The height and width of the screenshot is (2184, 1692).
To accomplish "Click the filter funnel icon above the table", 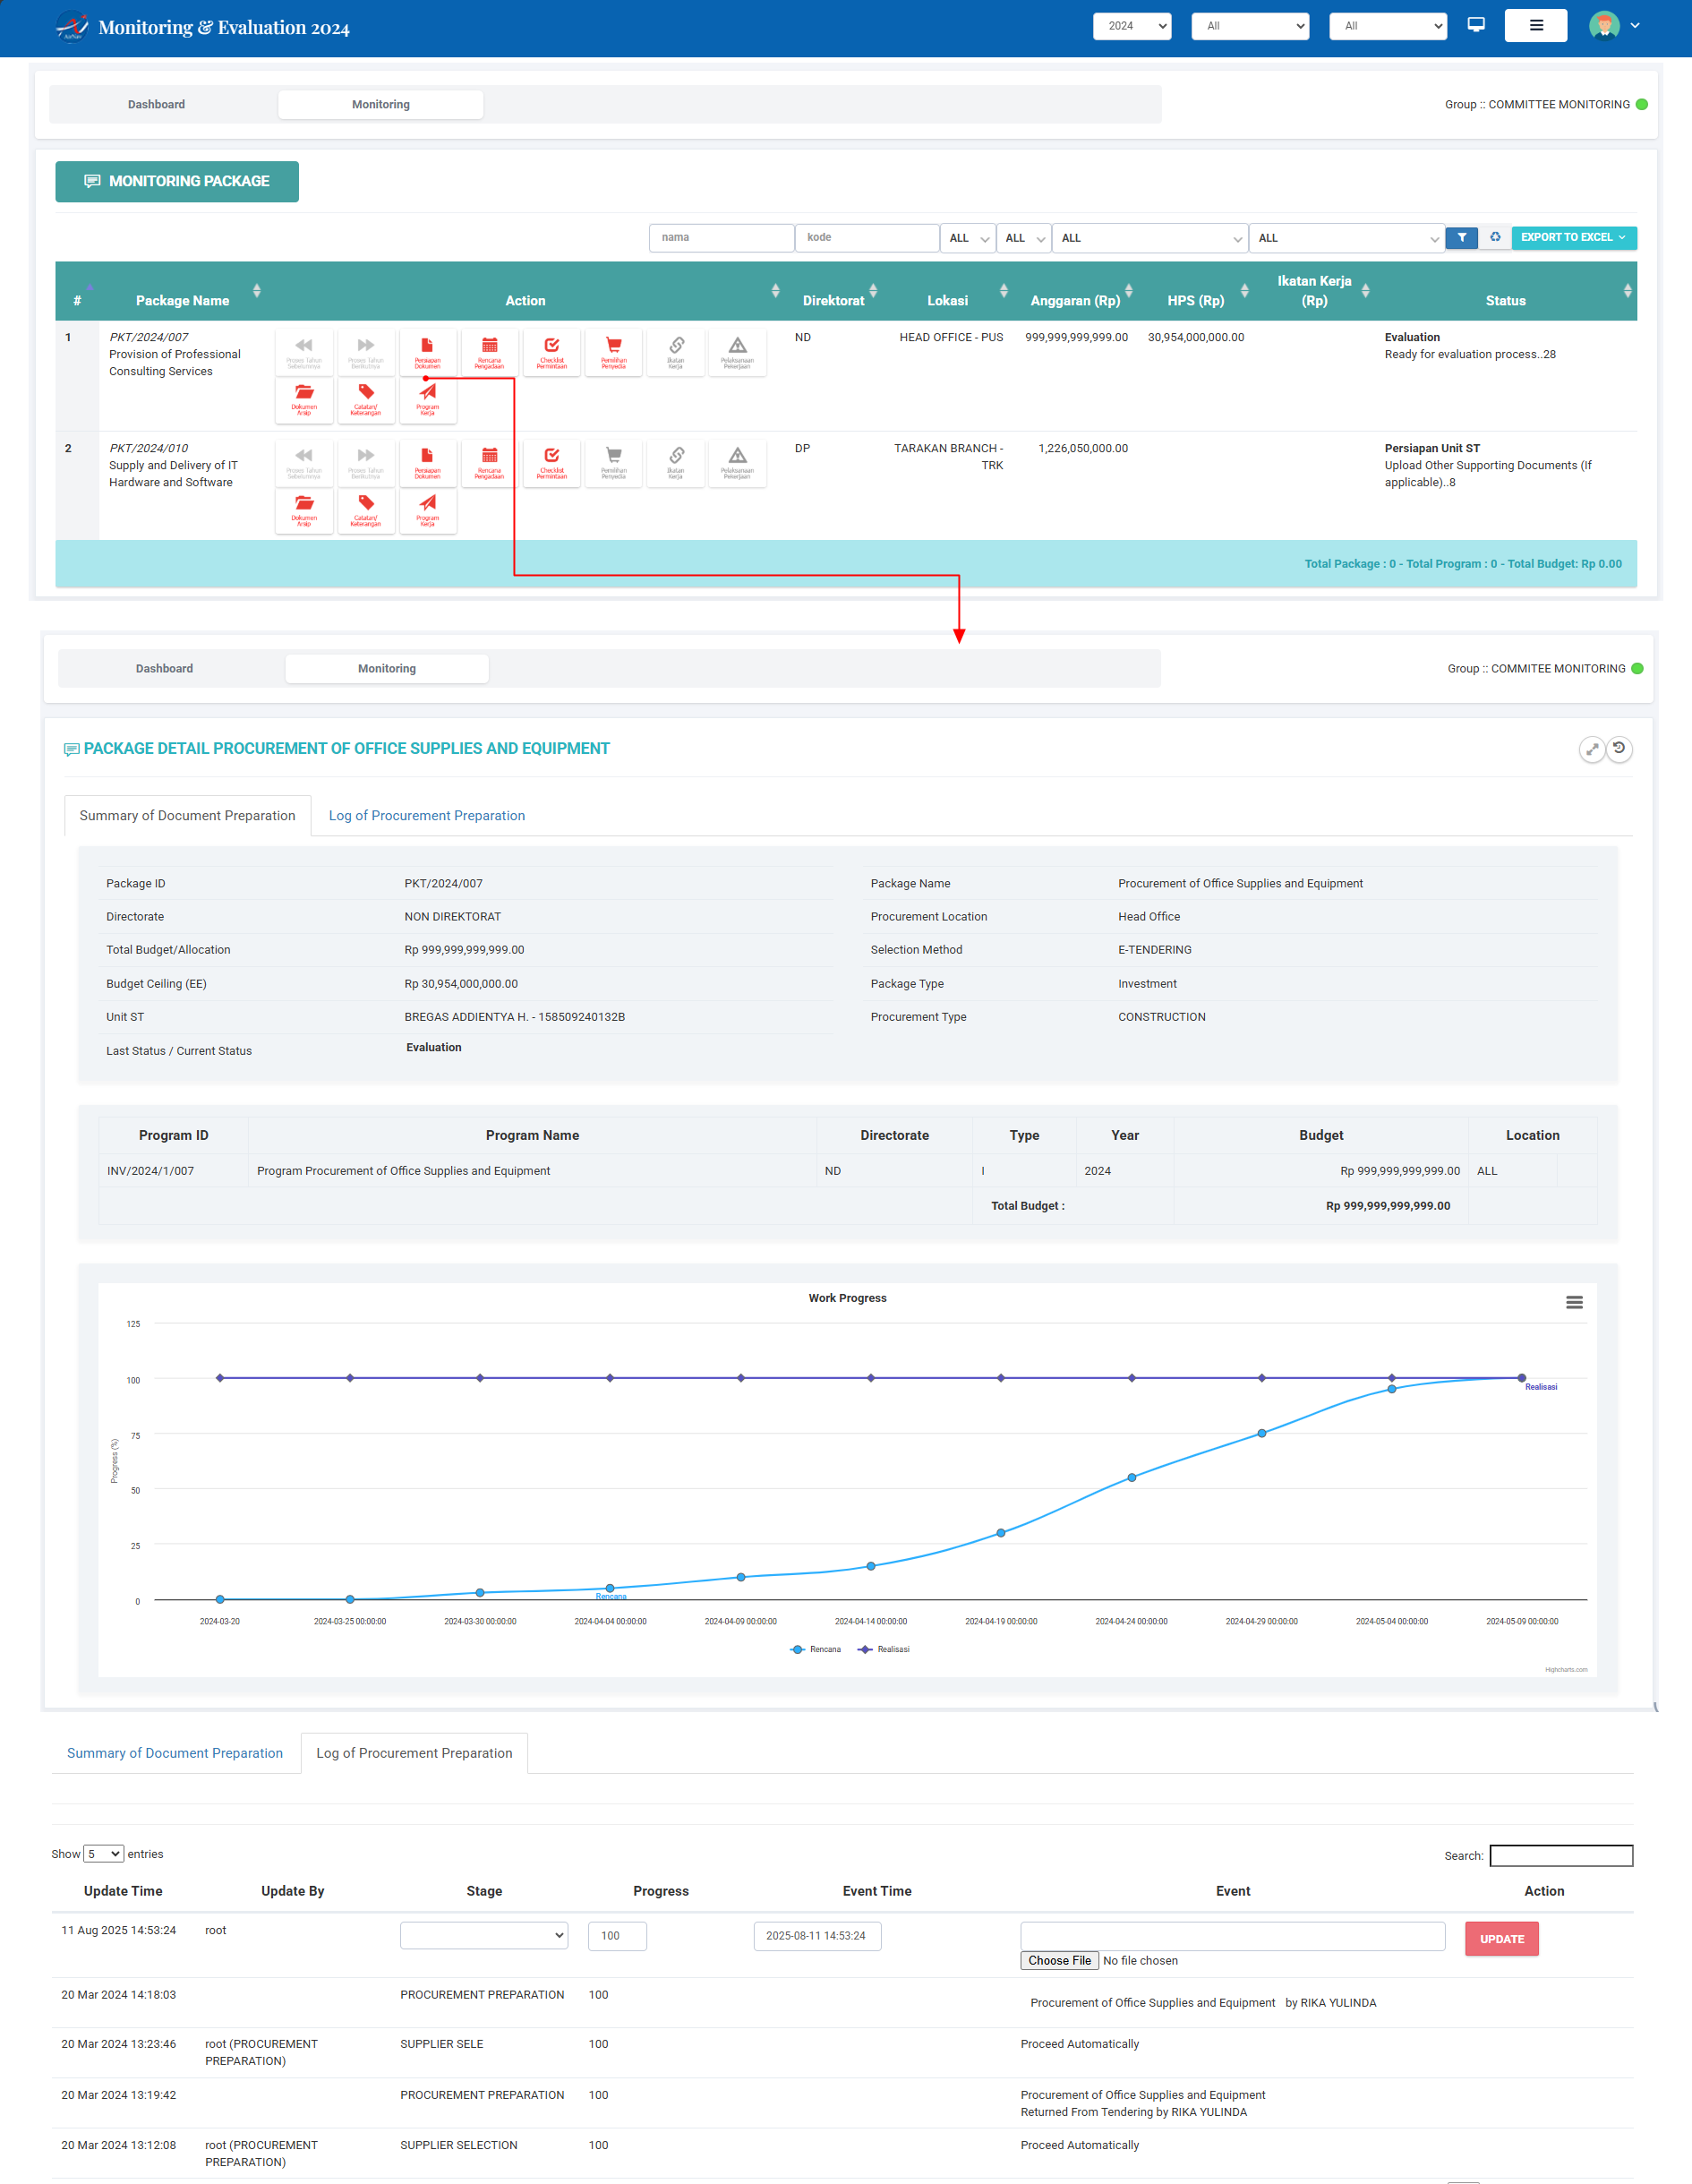I will [x=1462, y=238].
